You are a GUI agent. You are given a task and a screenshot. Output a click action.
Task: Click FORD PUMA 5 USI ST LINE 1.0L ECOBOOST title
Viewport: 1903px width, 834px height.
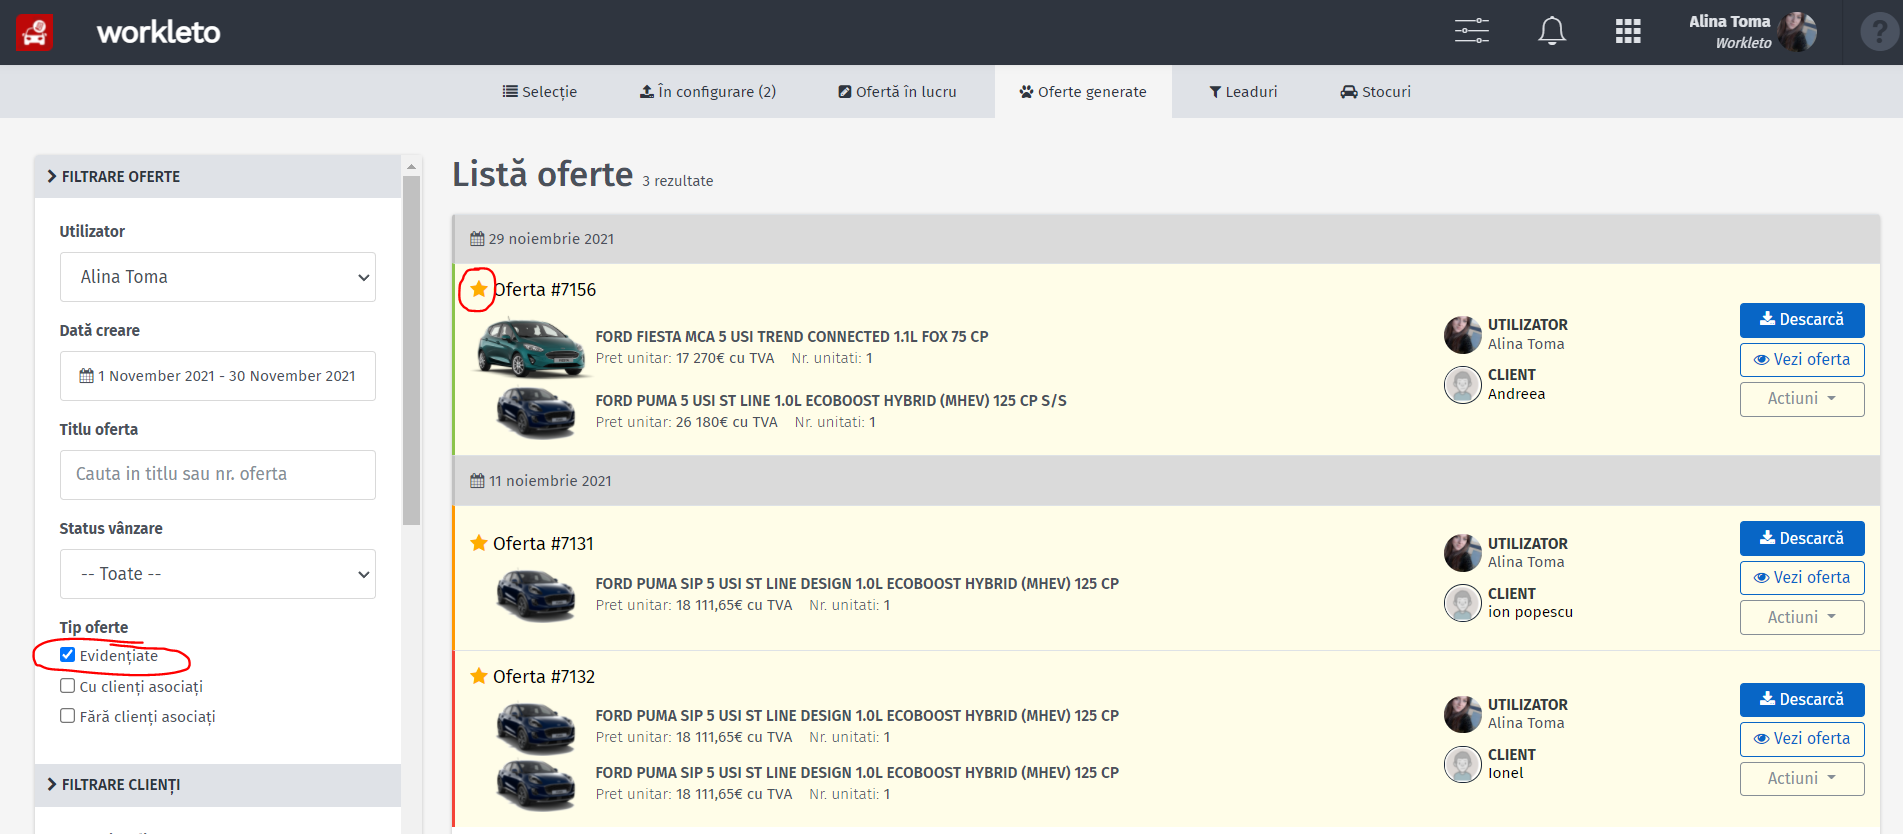[831, 401]
